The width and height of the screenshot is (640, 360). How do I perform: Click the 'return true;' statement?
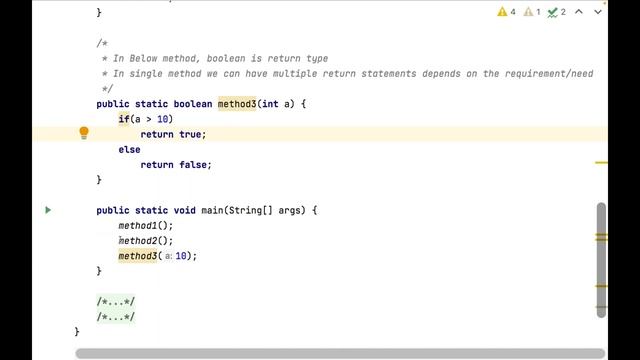click(x=173, y=134)
